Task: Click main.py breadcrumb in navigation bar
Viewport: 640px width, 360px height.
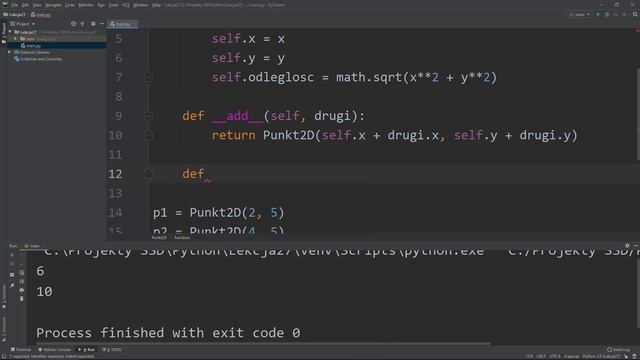Action: [x=40, y=15]
